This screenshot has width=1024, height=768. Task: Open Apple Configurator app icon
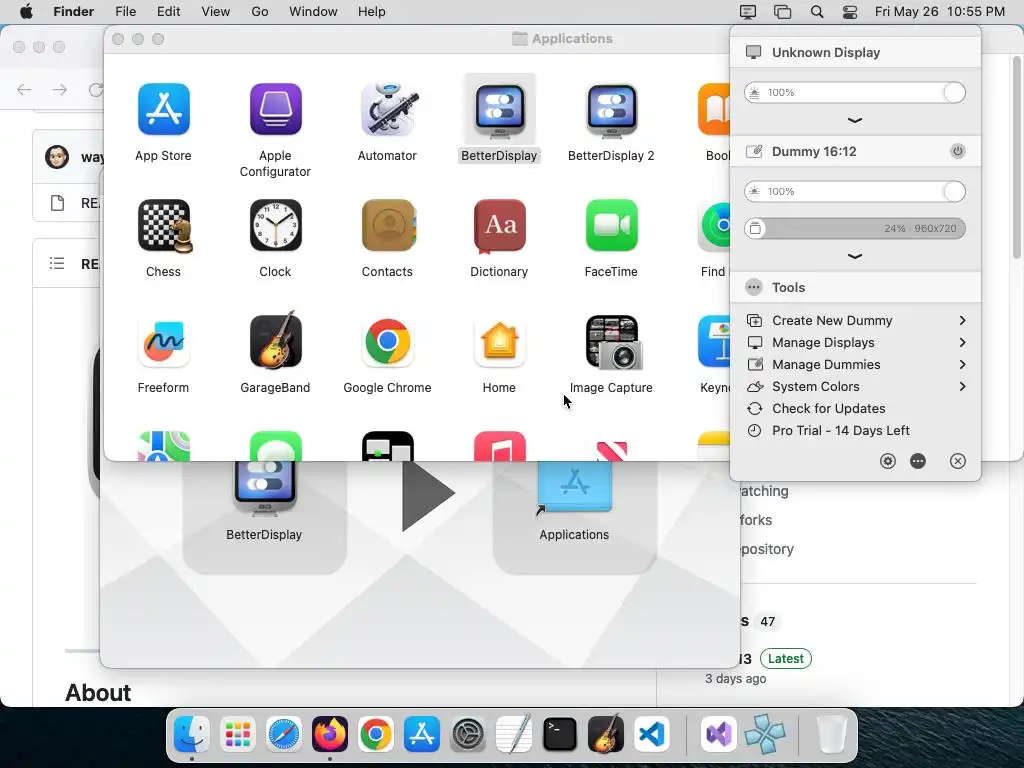click(x=275, y=109)
